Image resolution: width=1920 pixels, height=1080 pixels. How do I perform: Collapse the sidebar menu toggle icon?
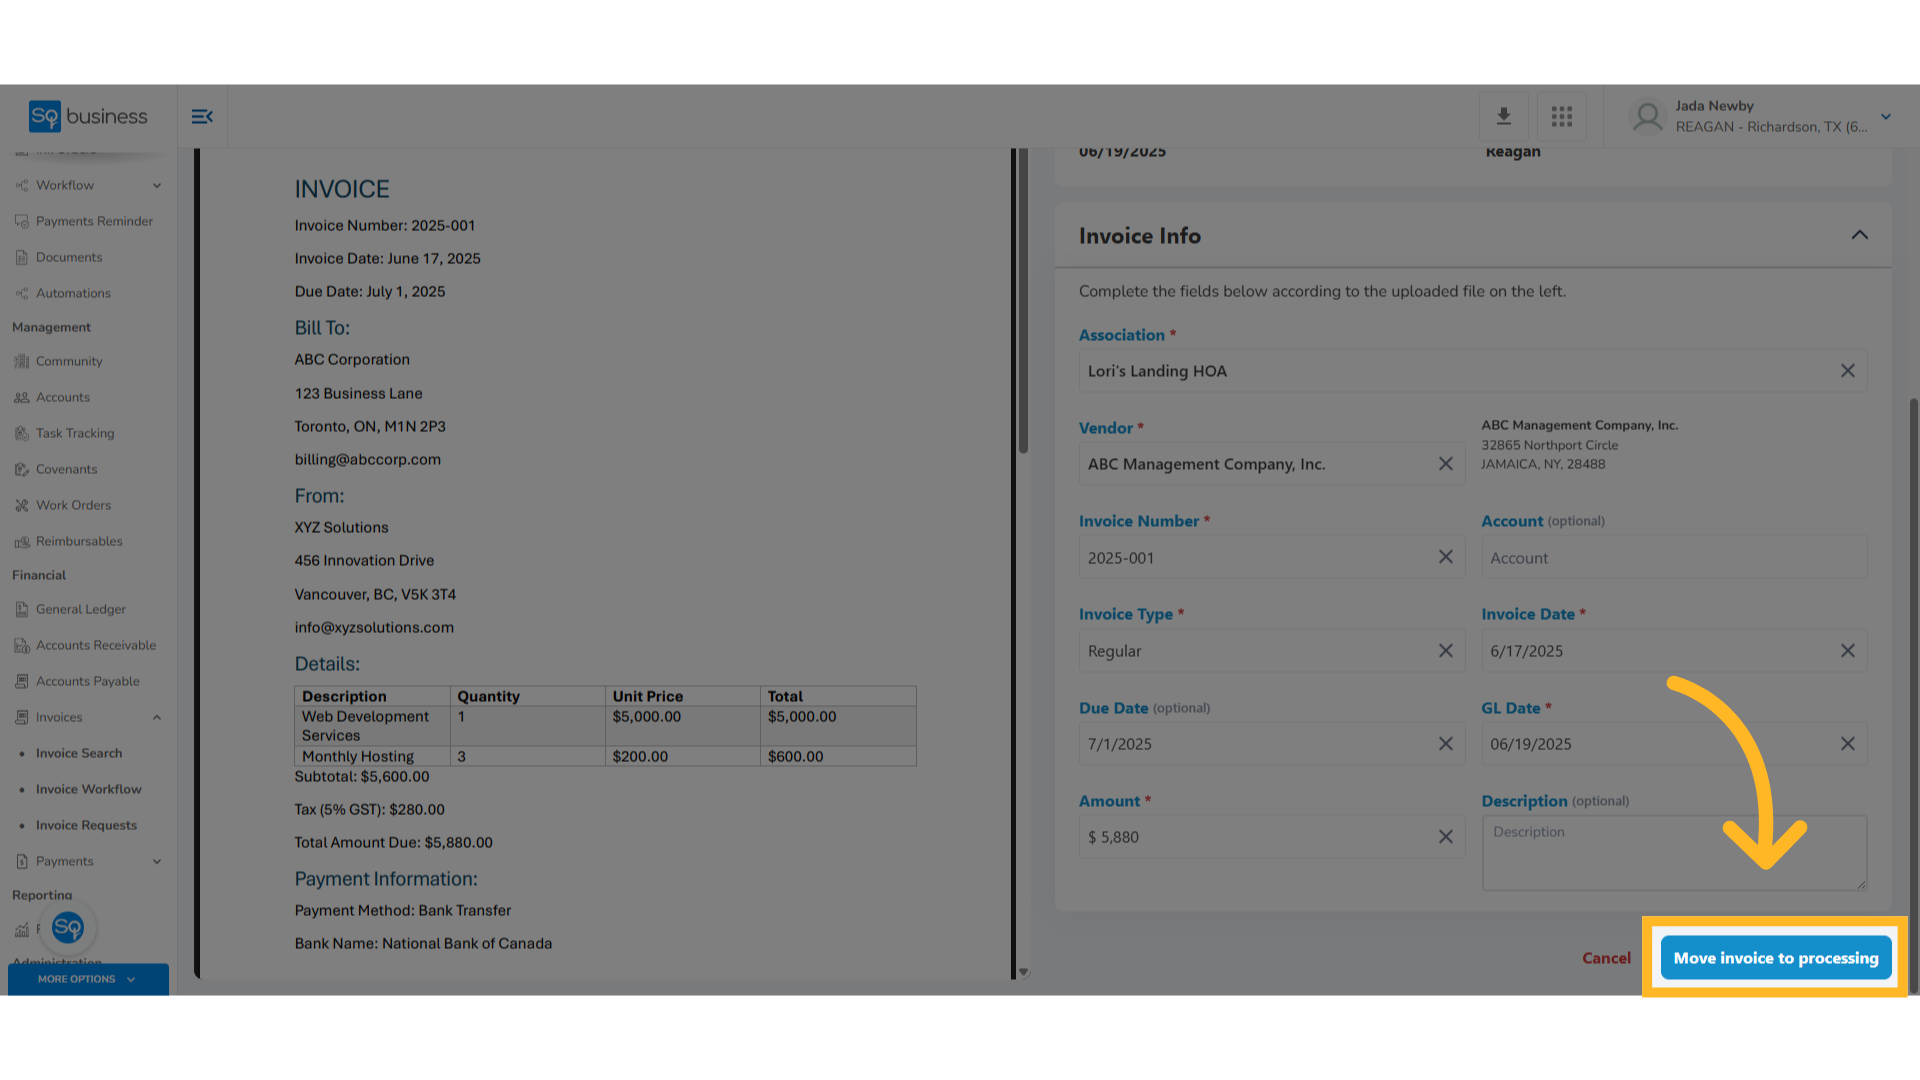(202, 117)
